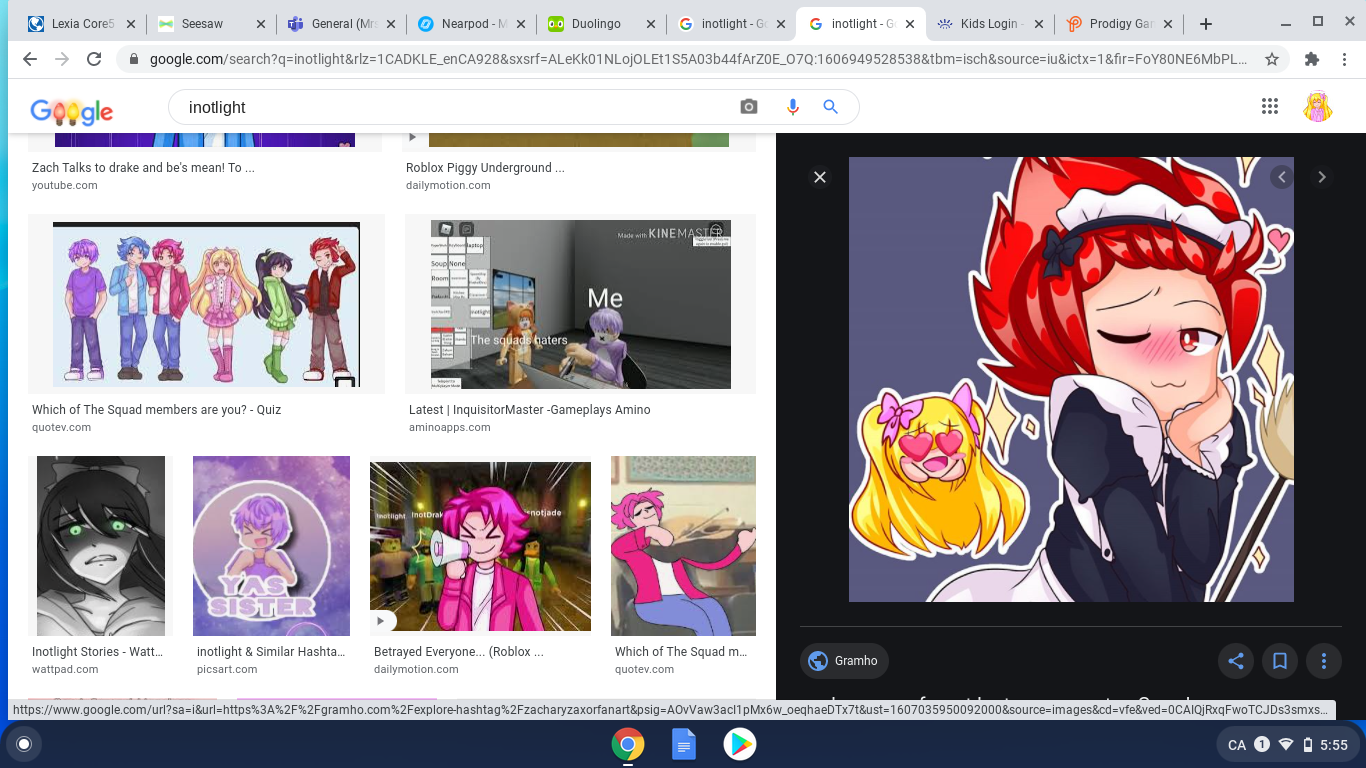This screenshot has width=1366, height=768.
Task: Reload the current page
Action: [94, 59]
